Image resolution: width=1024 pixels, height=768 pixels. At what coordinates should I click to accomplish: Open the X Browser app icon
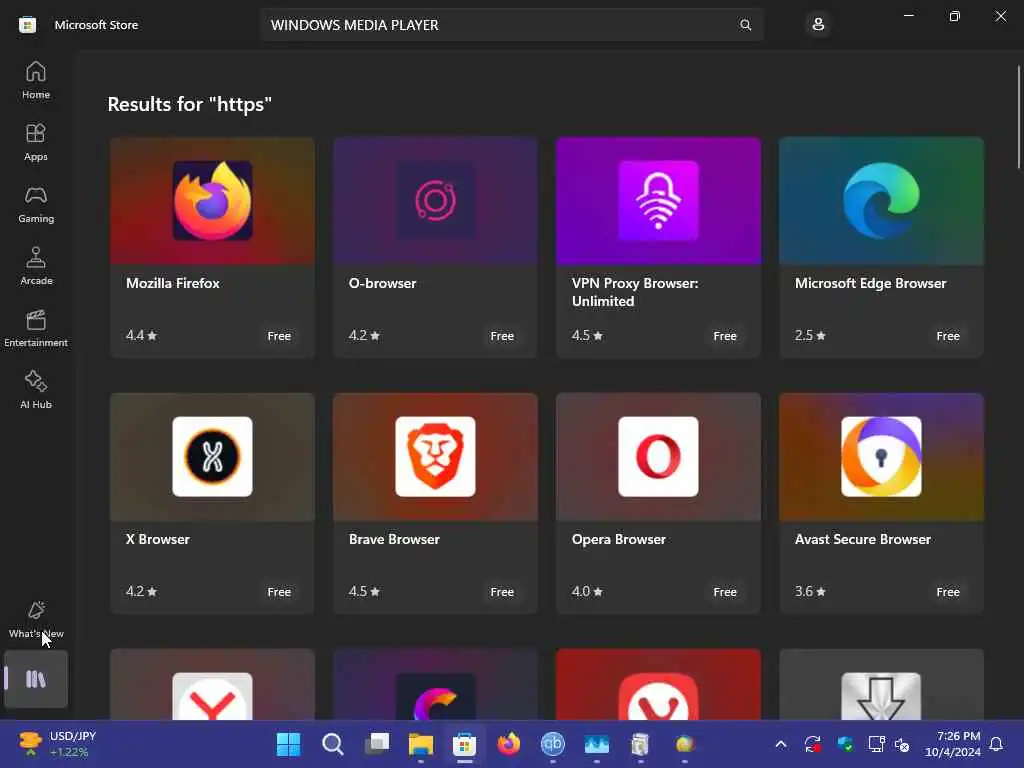pyautogui.click(x=212, y=456)
